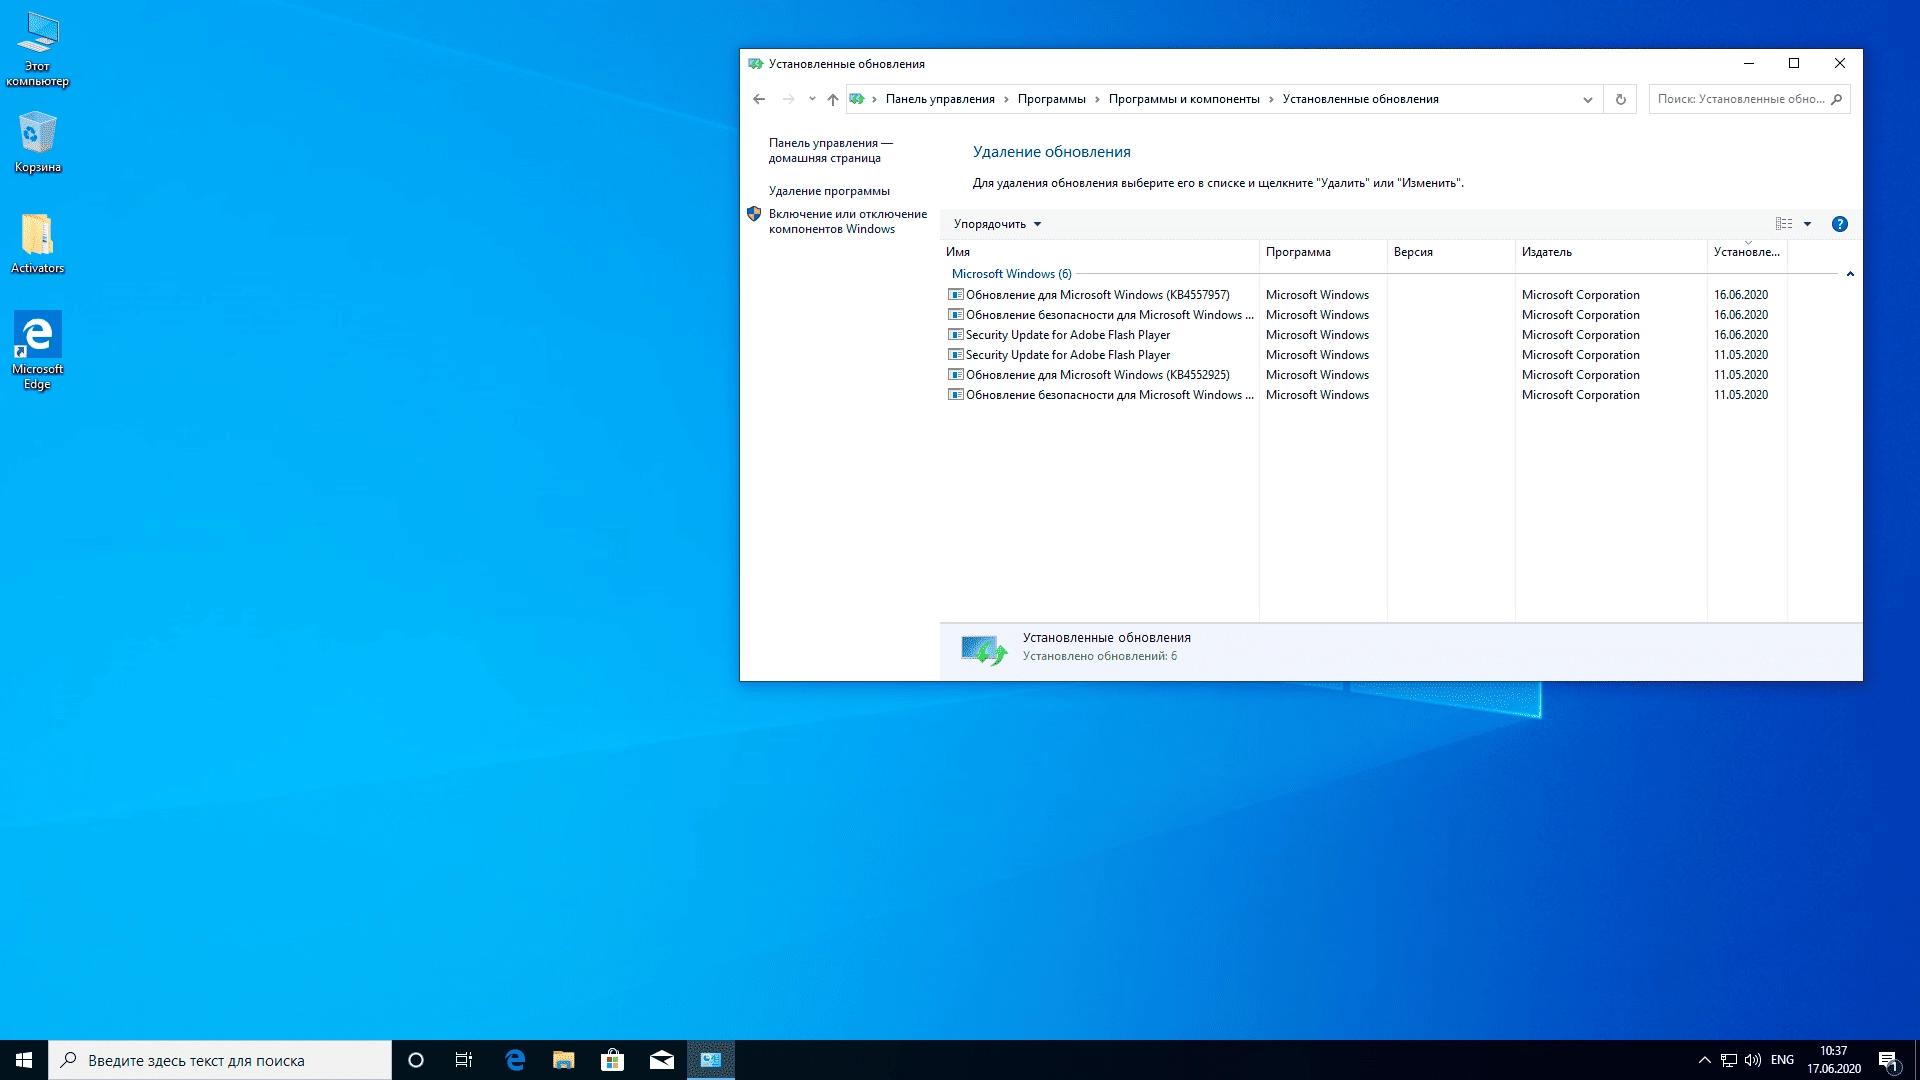
Task: Open Включение или отключение компонентов Windows
Action: [x=847, y=221]
